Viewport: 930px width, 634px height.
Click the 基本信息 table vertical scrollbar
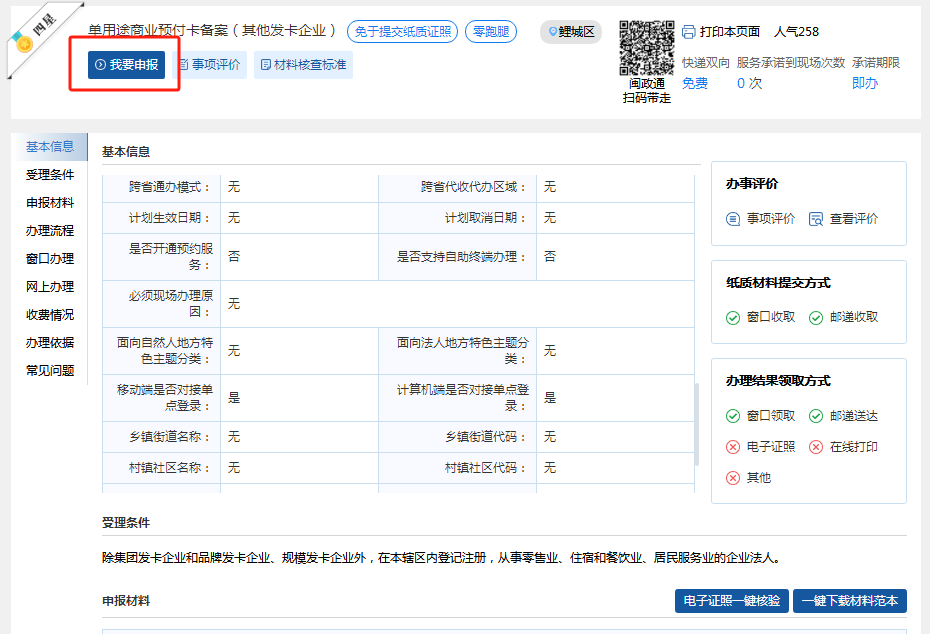696,422
